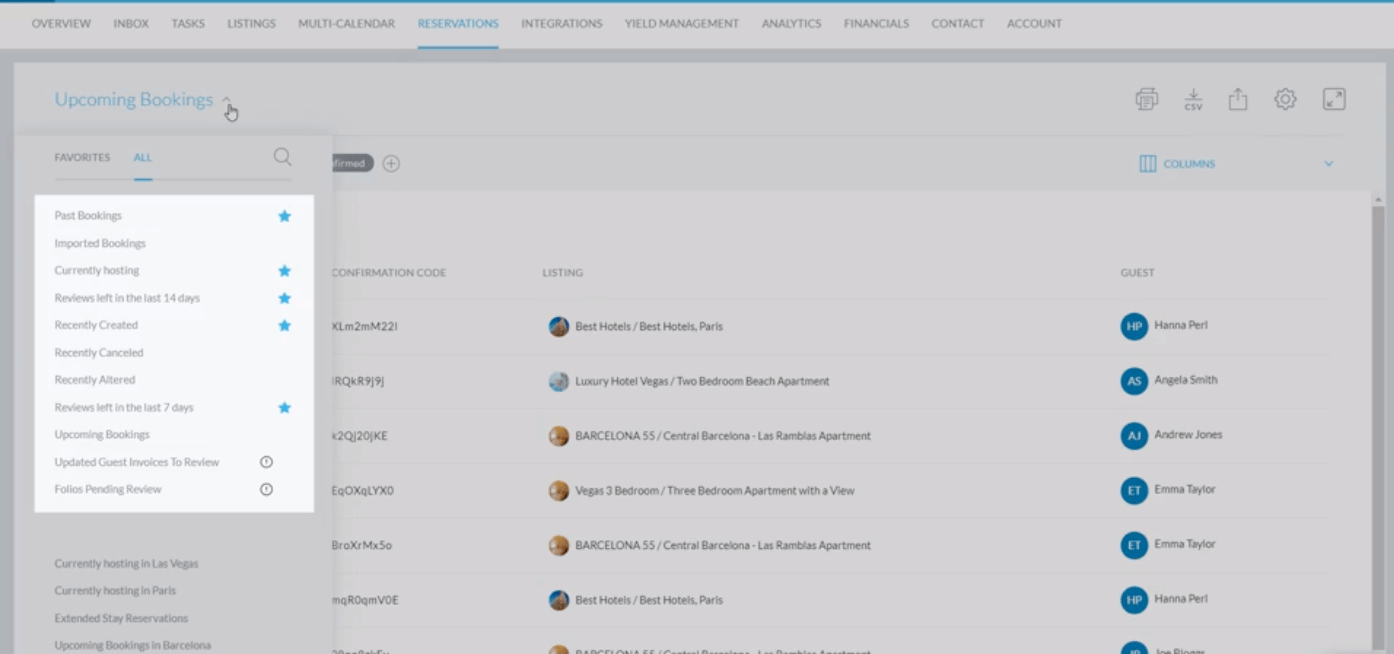
Task: Click the search icon in views panel
Action: [x=283, y=157]
